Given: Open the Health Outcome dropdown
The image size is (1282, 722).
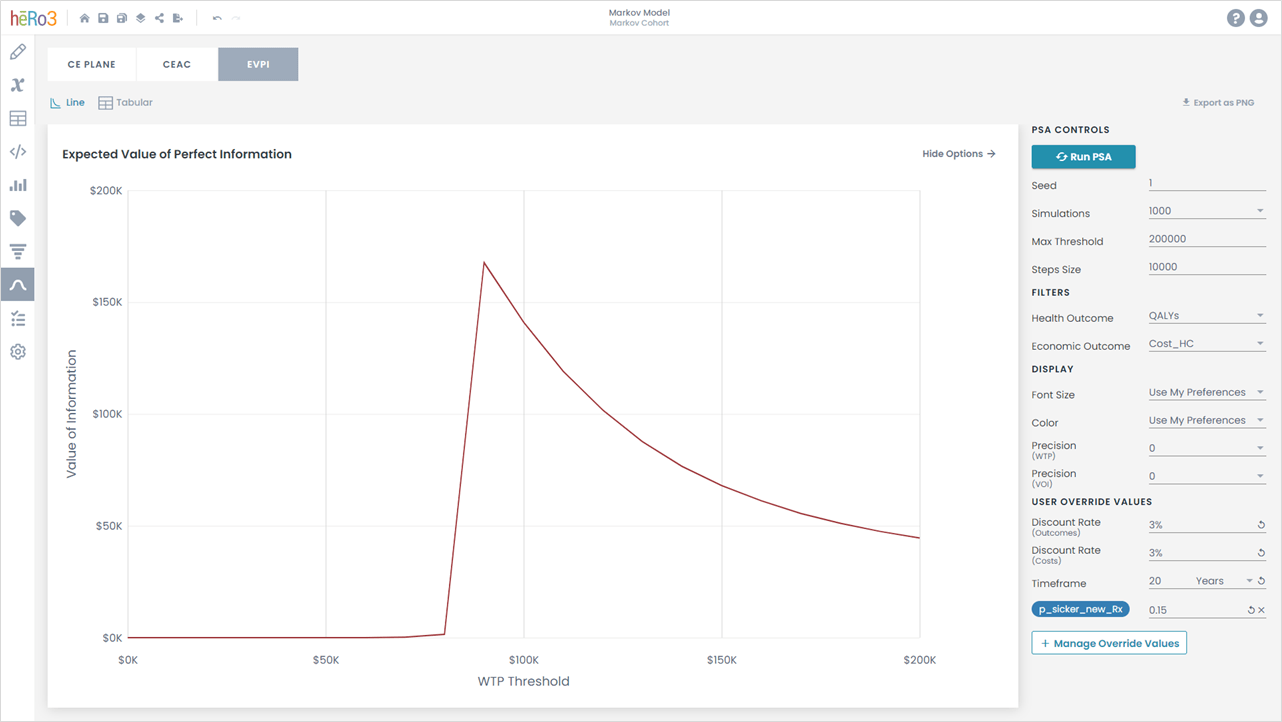Looking at the screenshot, I should [1207, 316].
